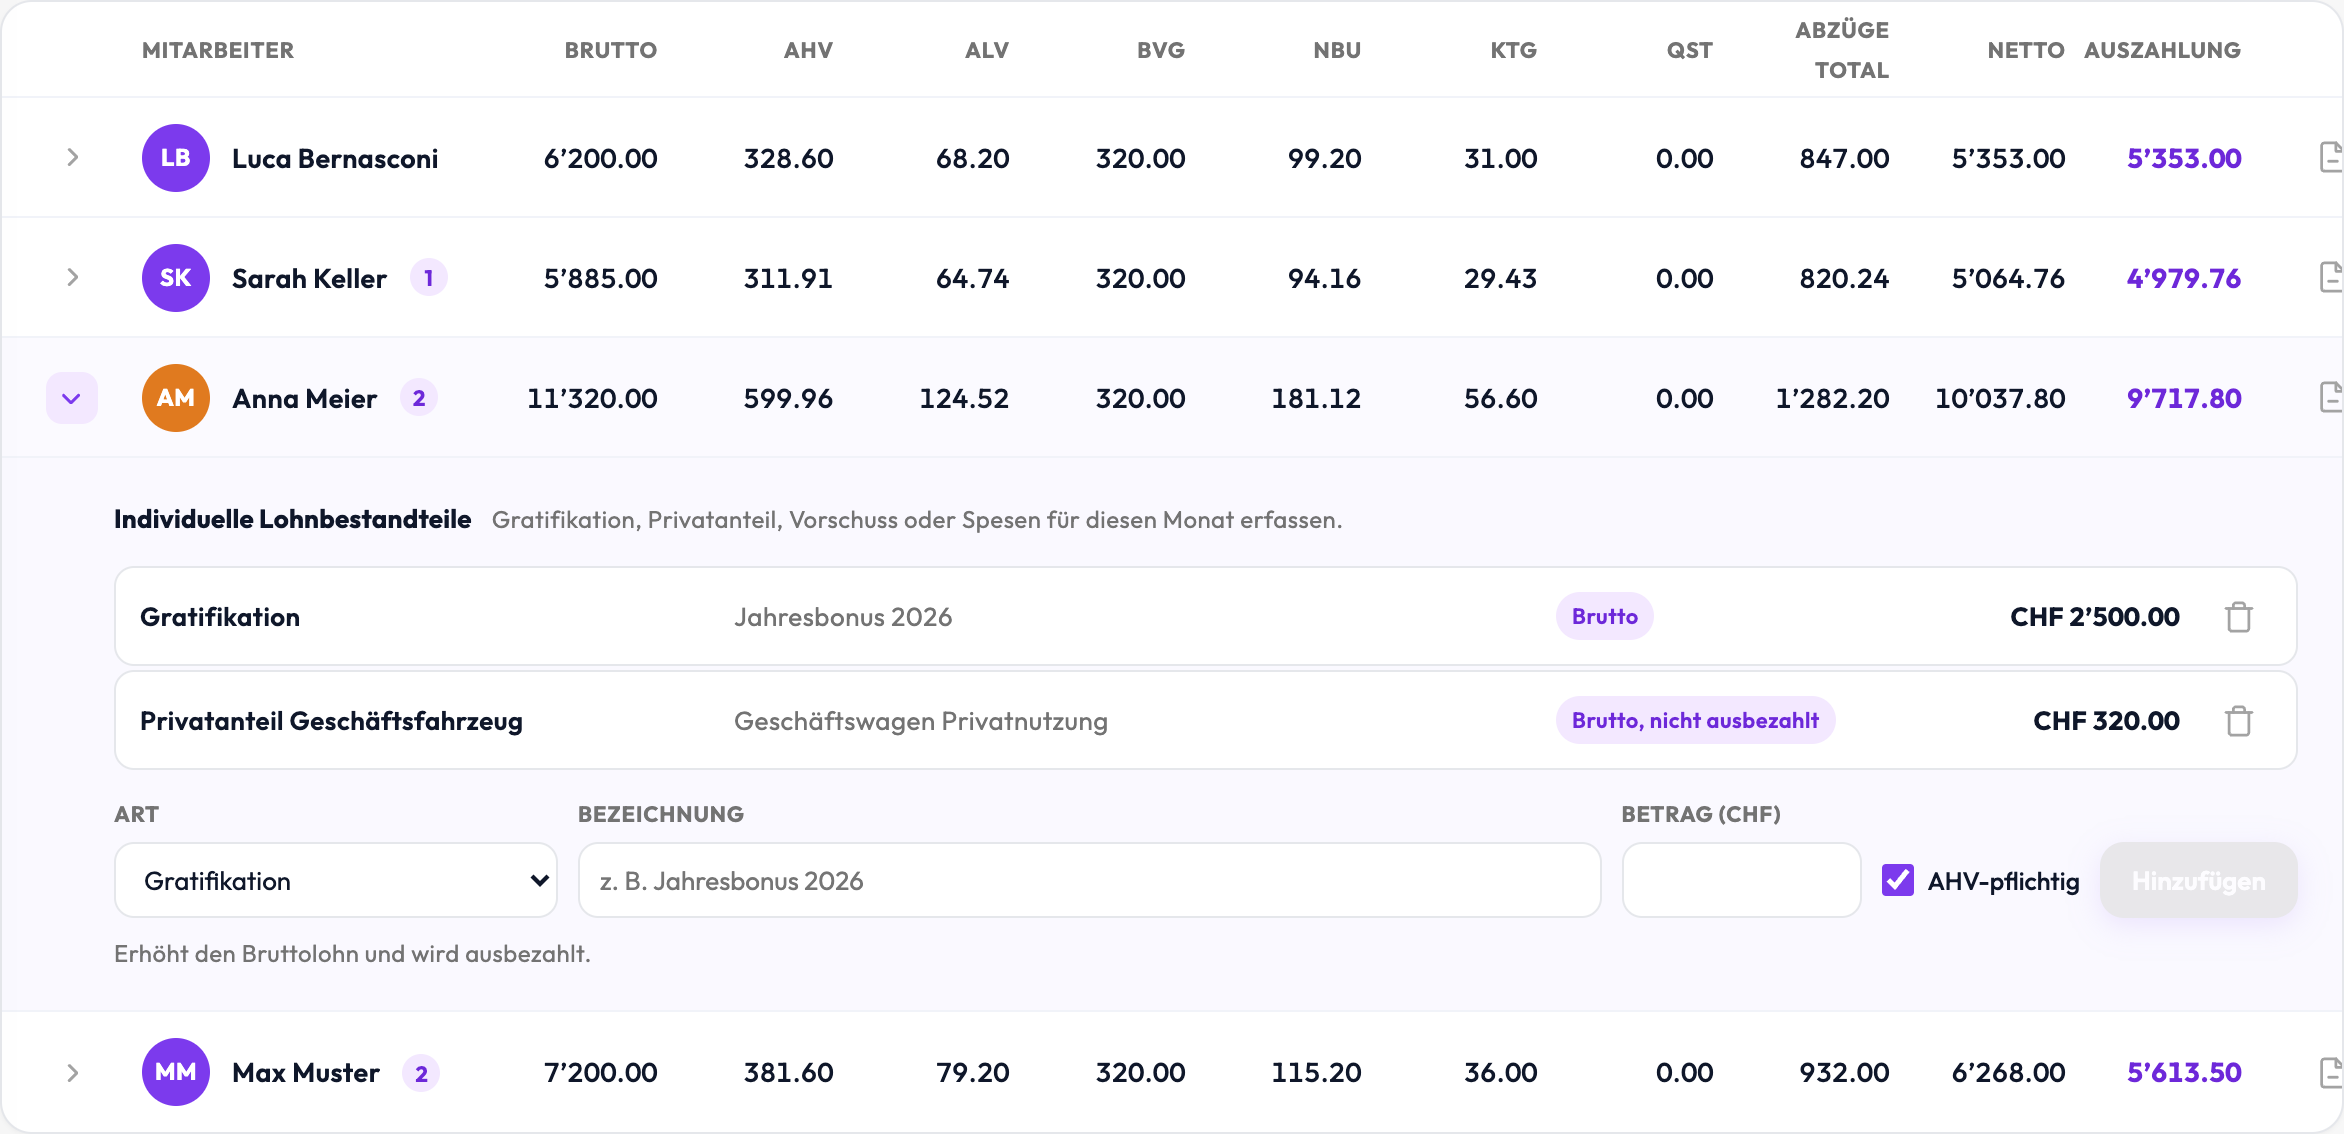Click Sarah Keller's payout 4'979.76
The image size is (2344, 1134).
tap(2184, 278)
